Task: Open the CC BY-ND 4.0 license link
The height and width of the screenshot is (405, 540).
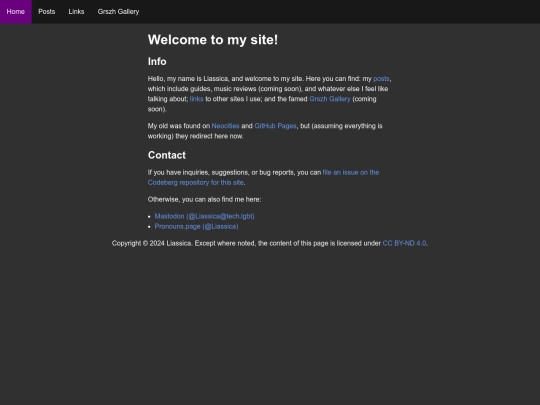Action: 404,243
